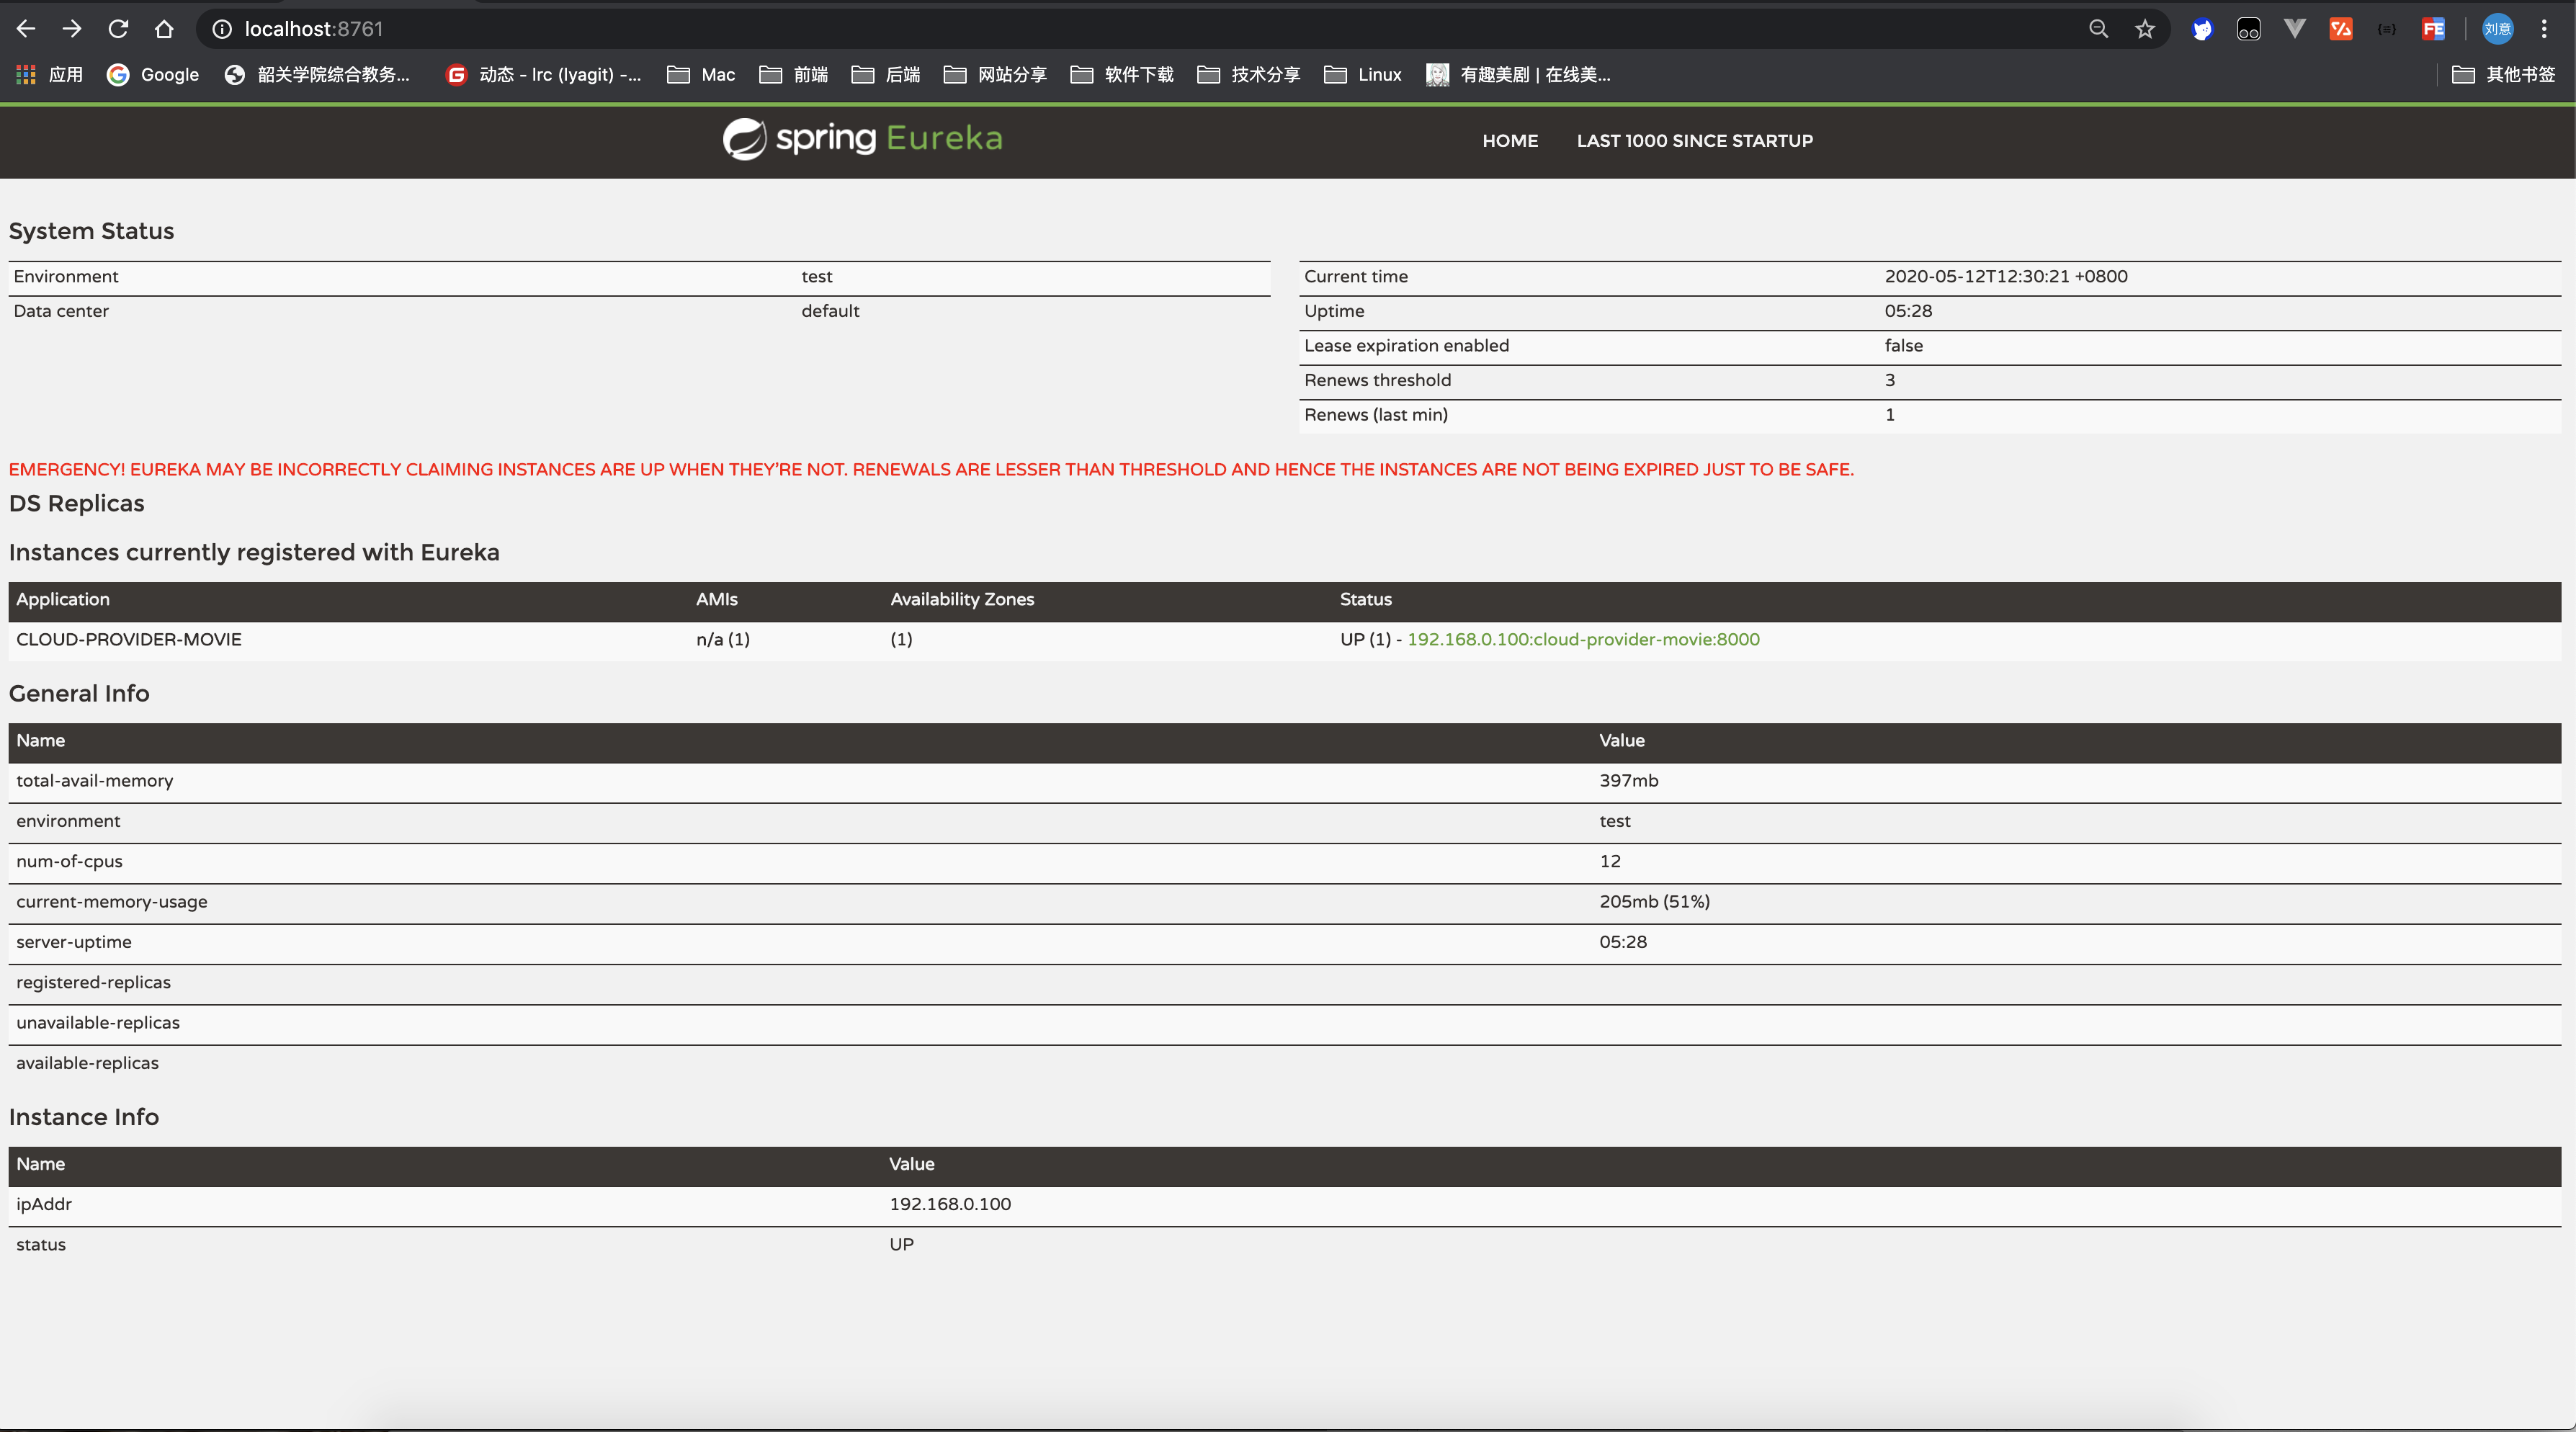The height and width of the screenshot is (1432, 2576).
Task: Click the site info icon in address bar
Action: pyautogui.click(x=222, y=29)
